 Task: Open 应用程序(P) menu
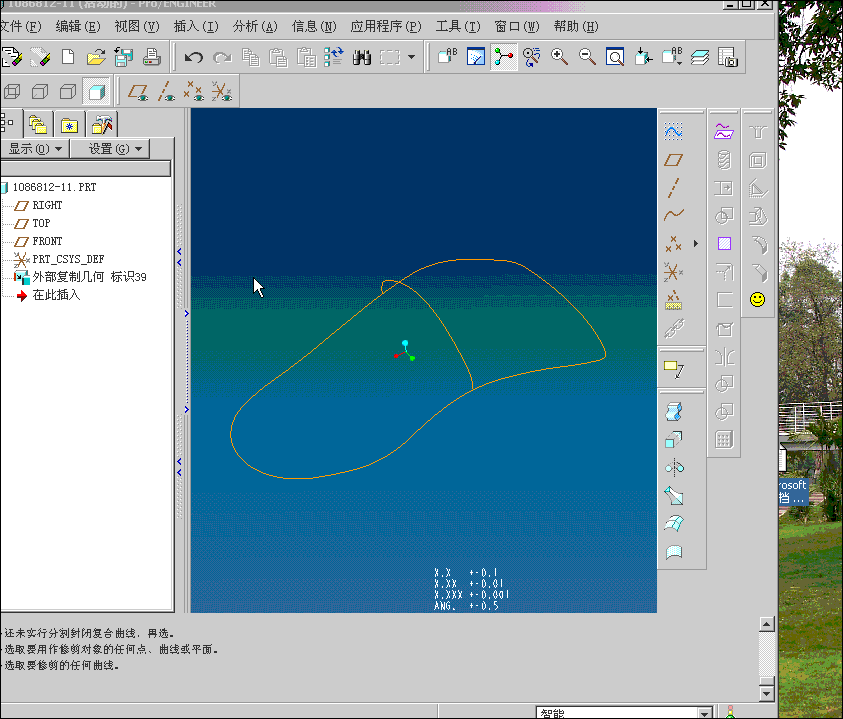tap(386, 26)
